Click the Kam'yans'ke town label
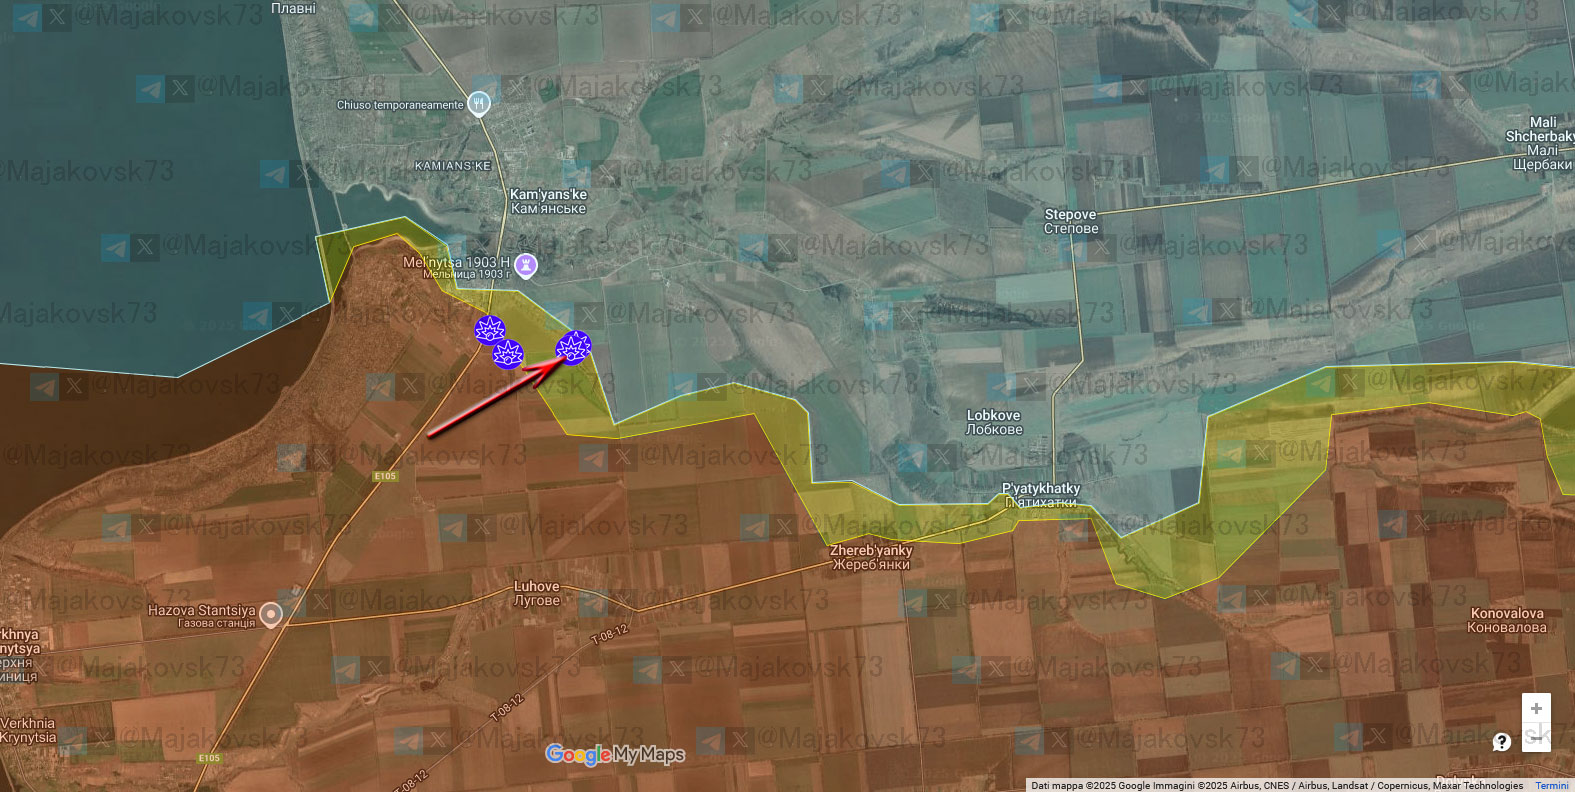The height and width of the screenshot is (792, 1575). click(548, 201)
